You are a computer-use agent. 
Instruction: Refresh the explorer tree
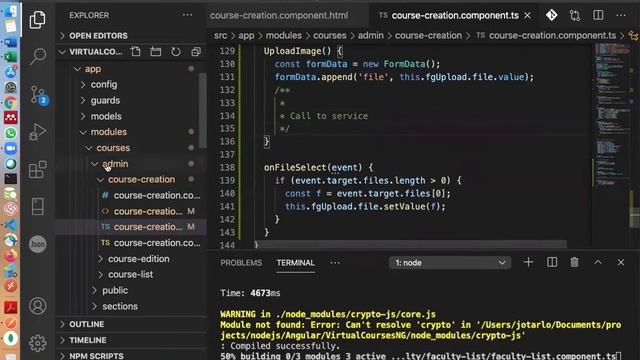[176, 52]
